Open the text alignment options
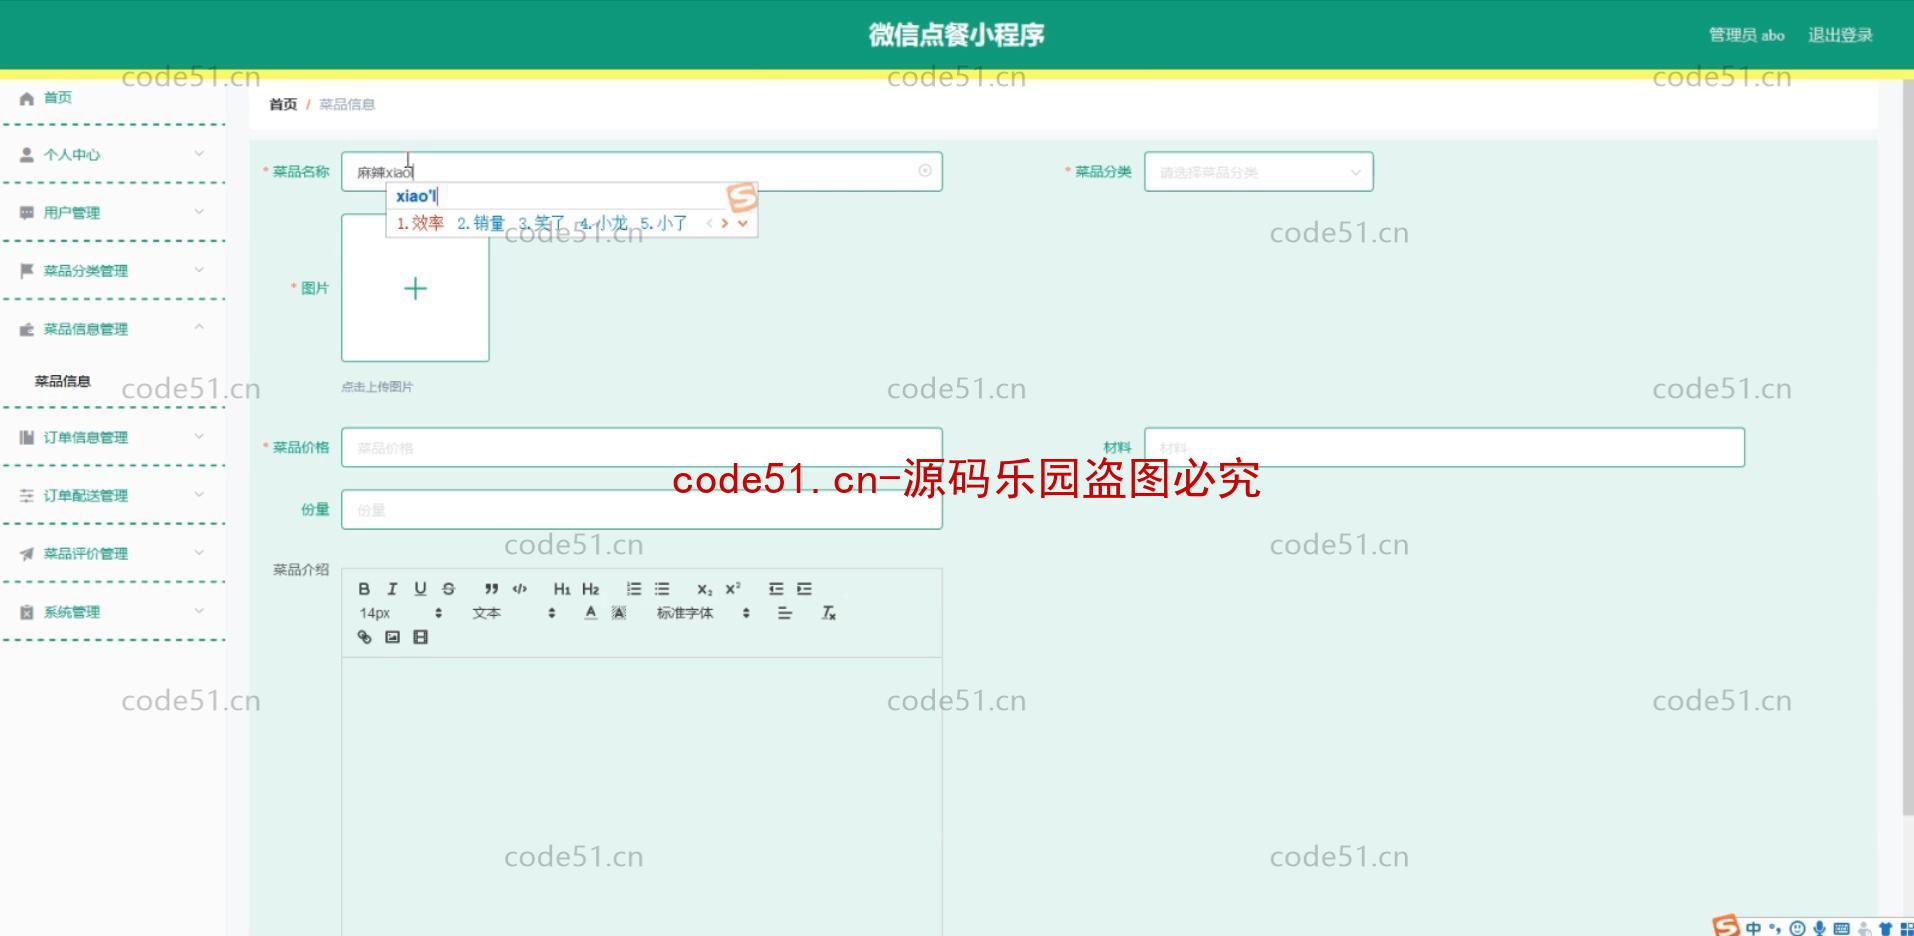 (x=784, y=613)
